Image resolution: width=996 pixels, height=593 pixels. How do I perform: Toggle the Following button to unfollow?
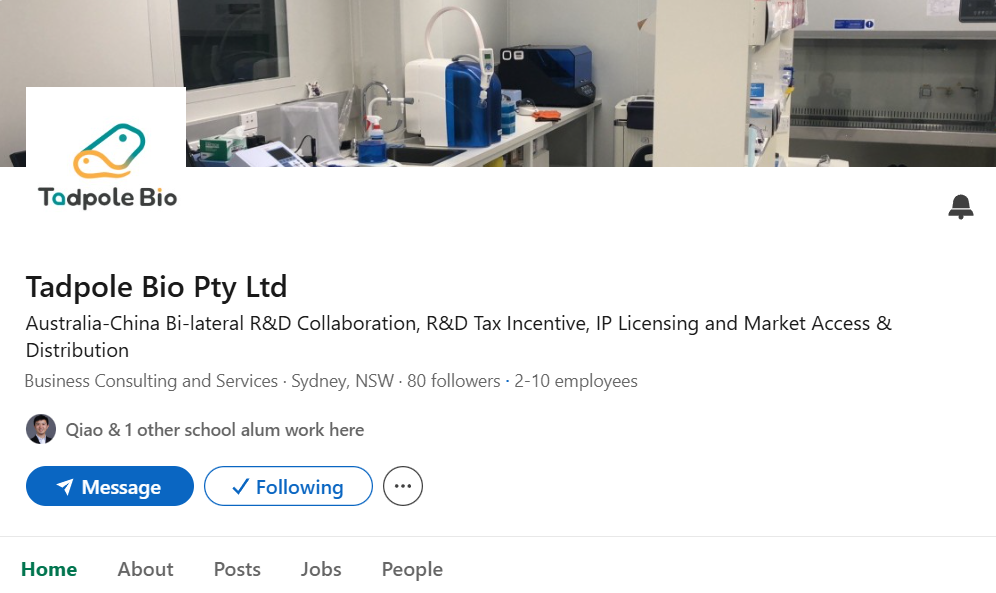pos(288,487)
